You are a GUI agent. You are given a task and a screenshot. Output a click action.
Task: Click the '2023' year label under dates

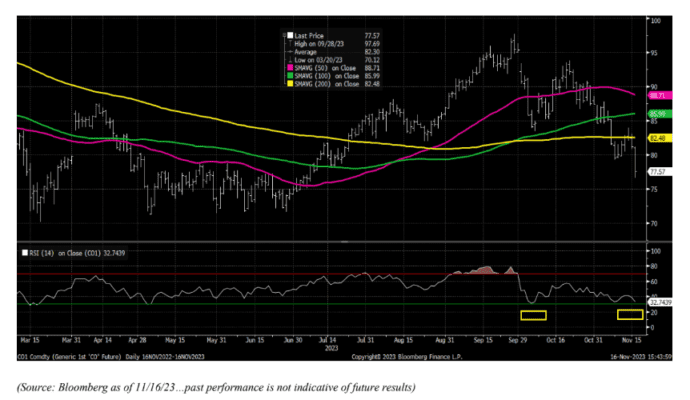[331, 348]
